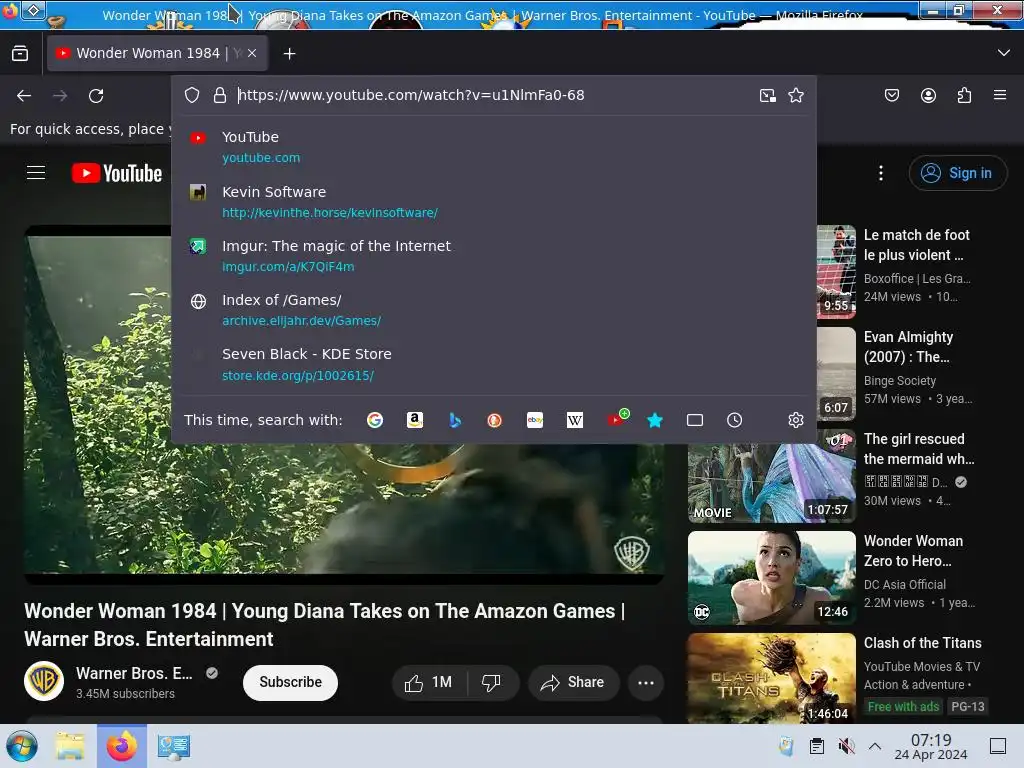1024x768 pixels.
Task: Open the Windows-style start menu
Action: (22, 746)
